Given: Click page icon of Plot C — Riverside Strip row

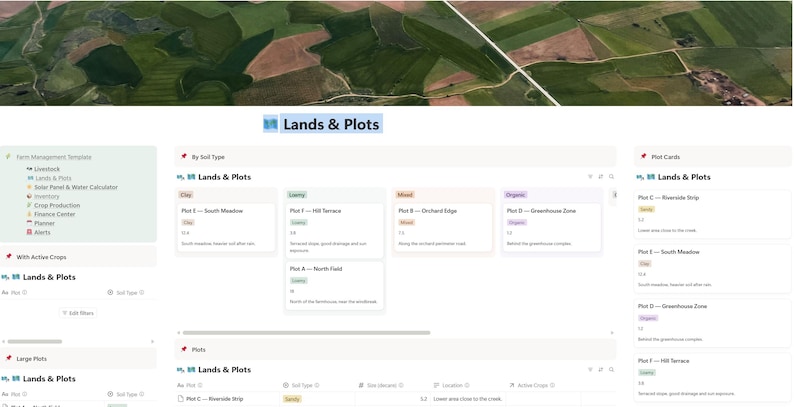Looking at the screenshot, I should click(x=181, y=399).
